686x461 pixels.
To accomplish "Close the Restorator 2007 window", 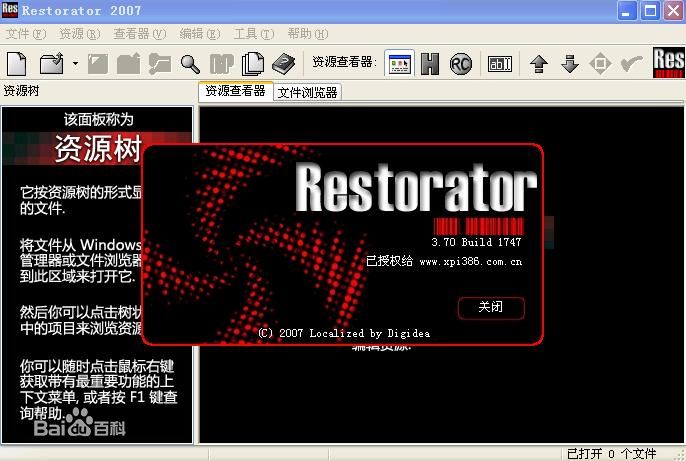I will click(674, 10).
